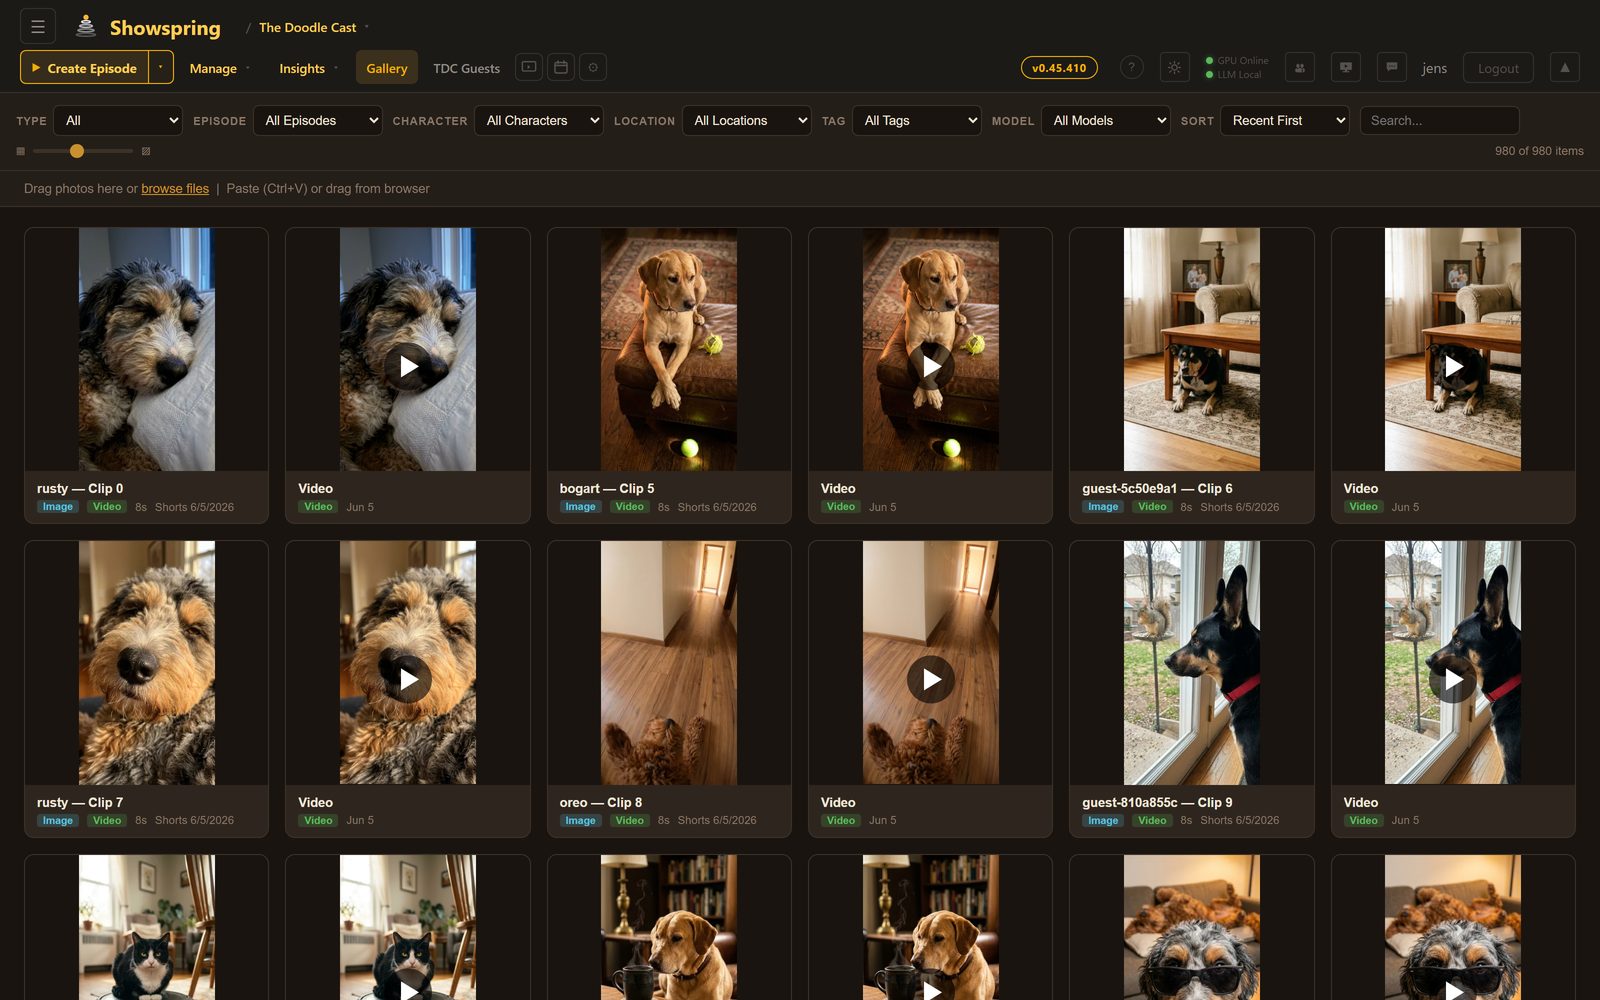Open the hamburger sidebar menu
1600x1000 pixels.
click(38, 27)
